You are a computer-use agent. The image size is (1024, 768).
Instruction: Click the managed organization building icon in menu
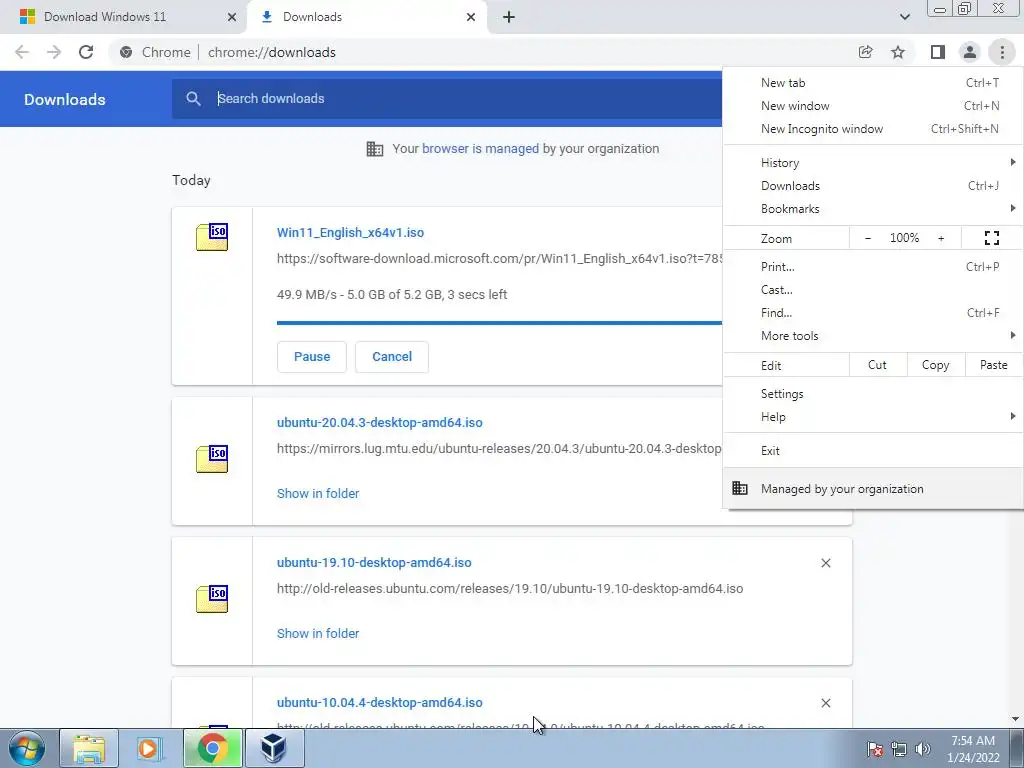click(x=740, y=488)
